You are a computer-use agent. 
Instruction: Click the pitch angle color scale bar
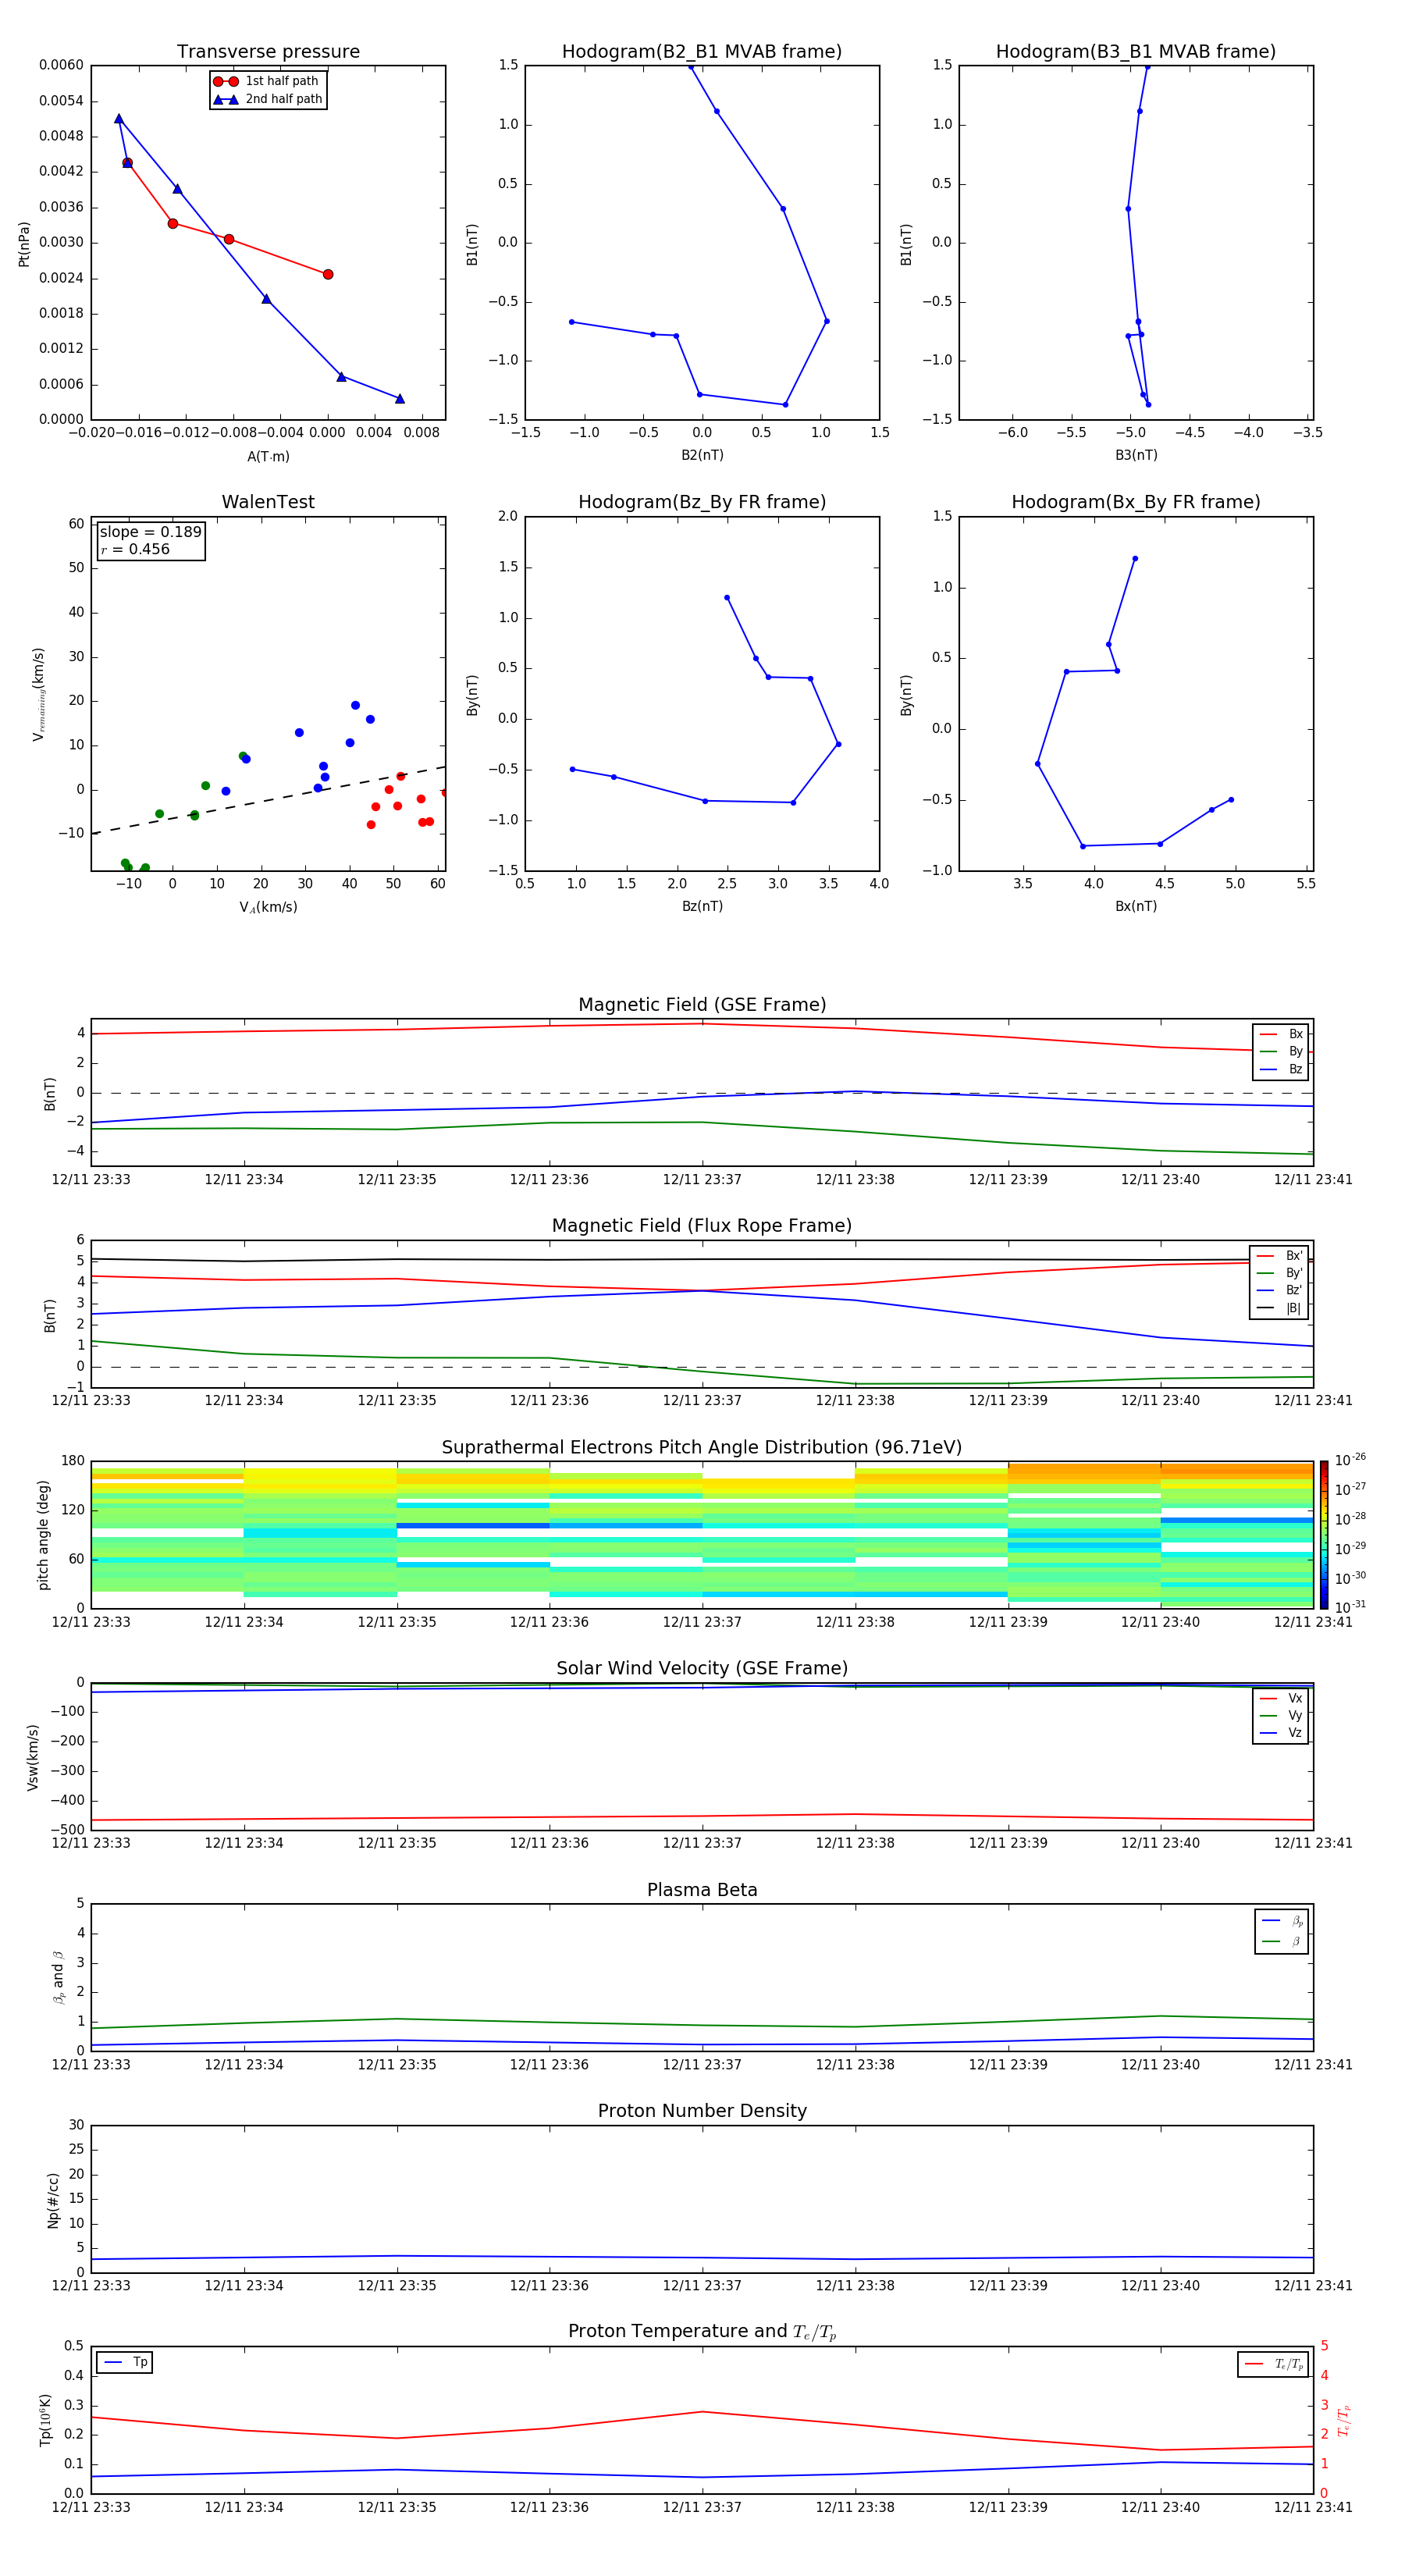(1324, 1535)
